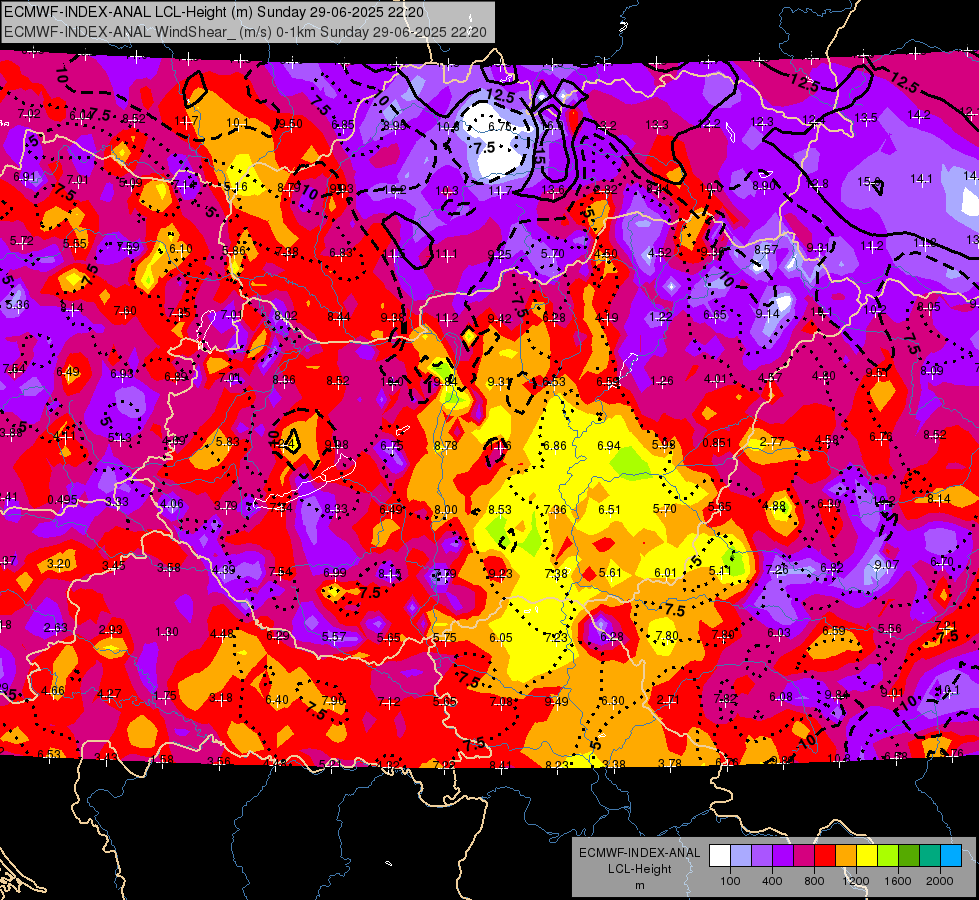
Task: Click the map value 0.851
Action: [x=717, y=443]
